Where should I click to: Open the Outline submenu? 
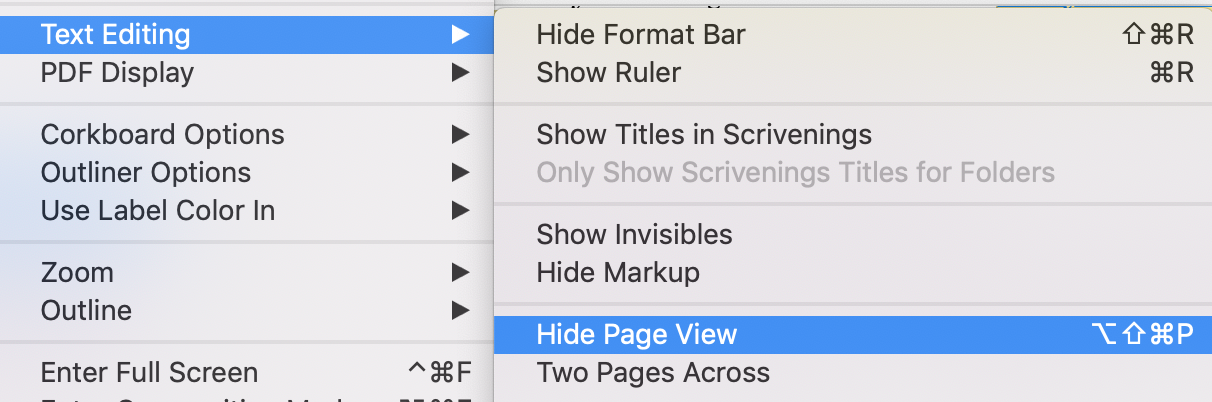point(247,311)
